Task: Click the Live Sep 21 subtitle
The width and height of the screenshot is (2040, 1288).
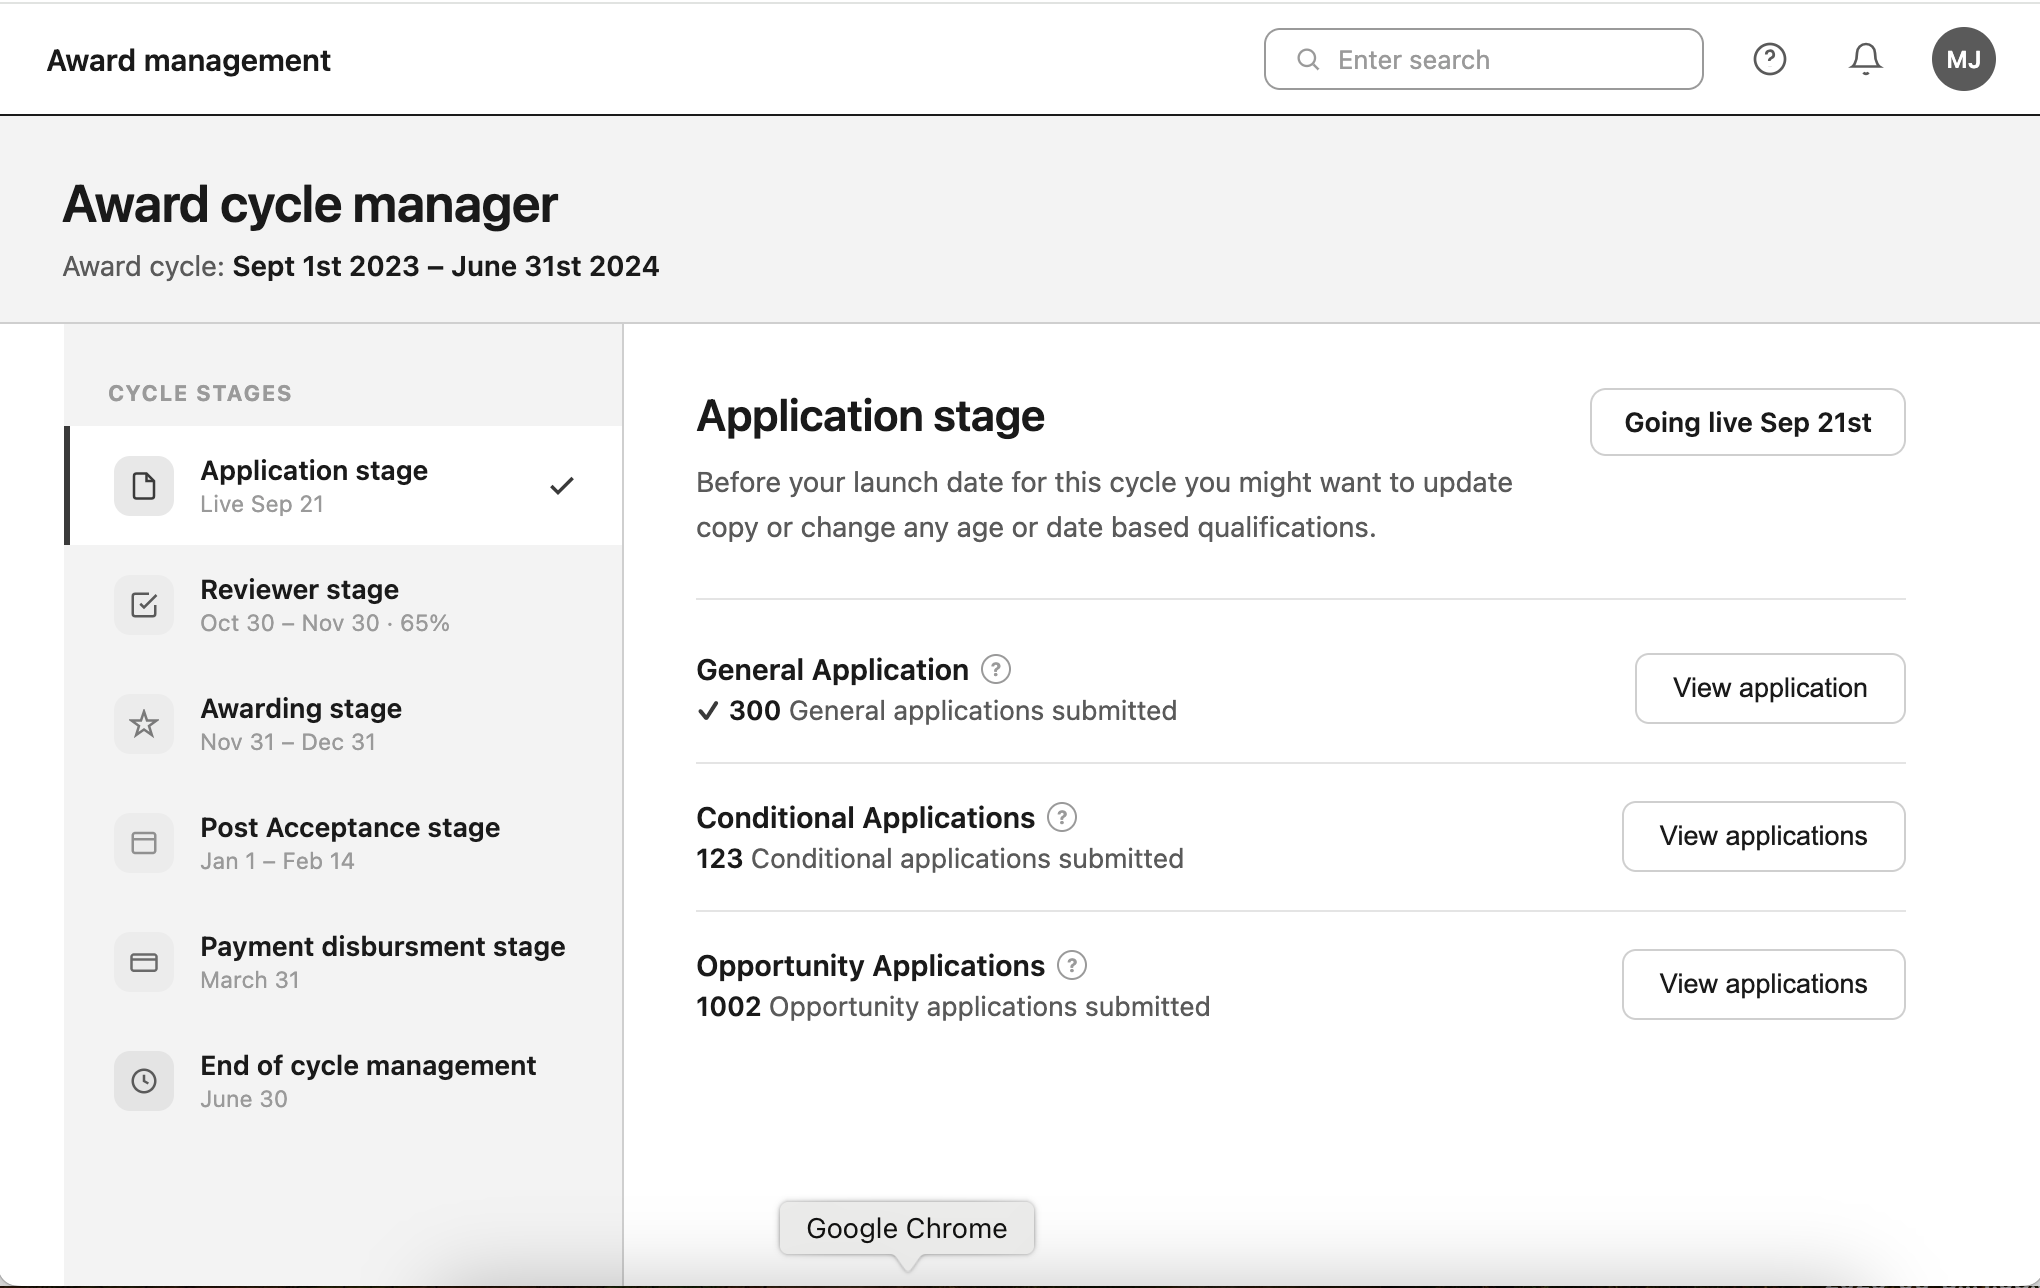Action: click(x=262, y=504)
